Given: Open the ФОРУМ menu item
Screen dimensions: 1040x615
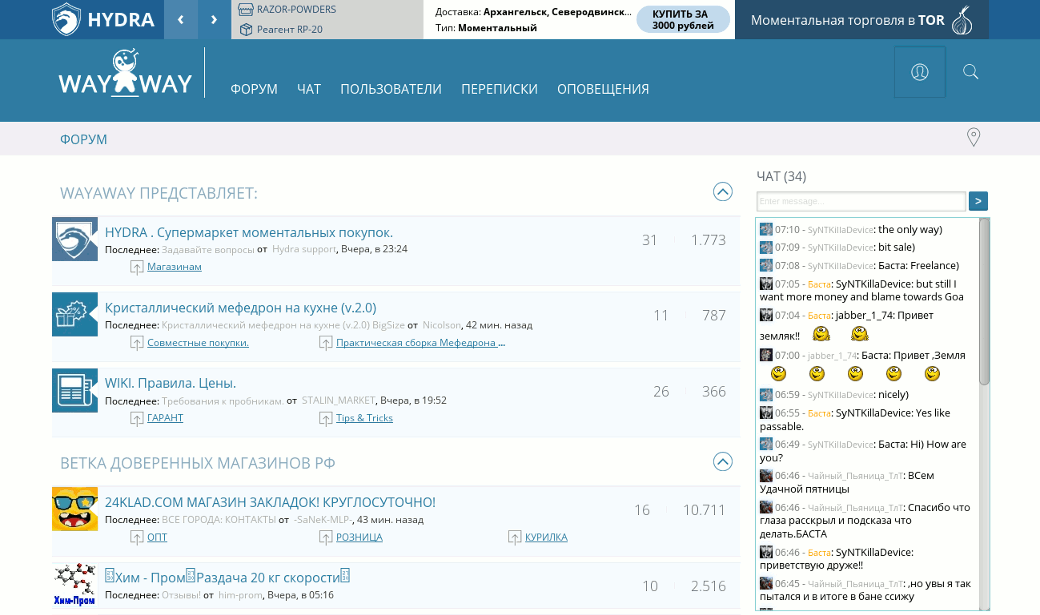Looking at the screenshot, I should pyautogui.click(x=254, y=89).
